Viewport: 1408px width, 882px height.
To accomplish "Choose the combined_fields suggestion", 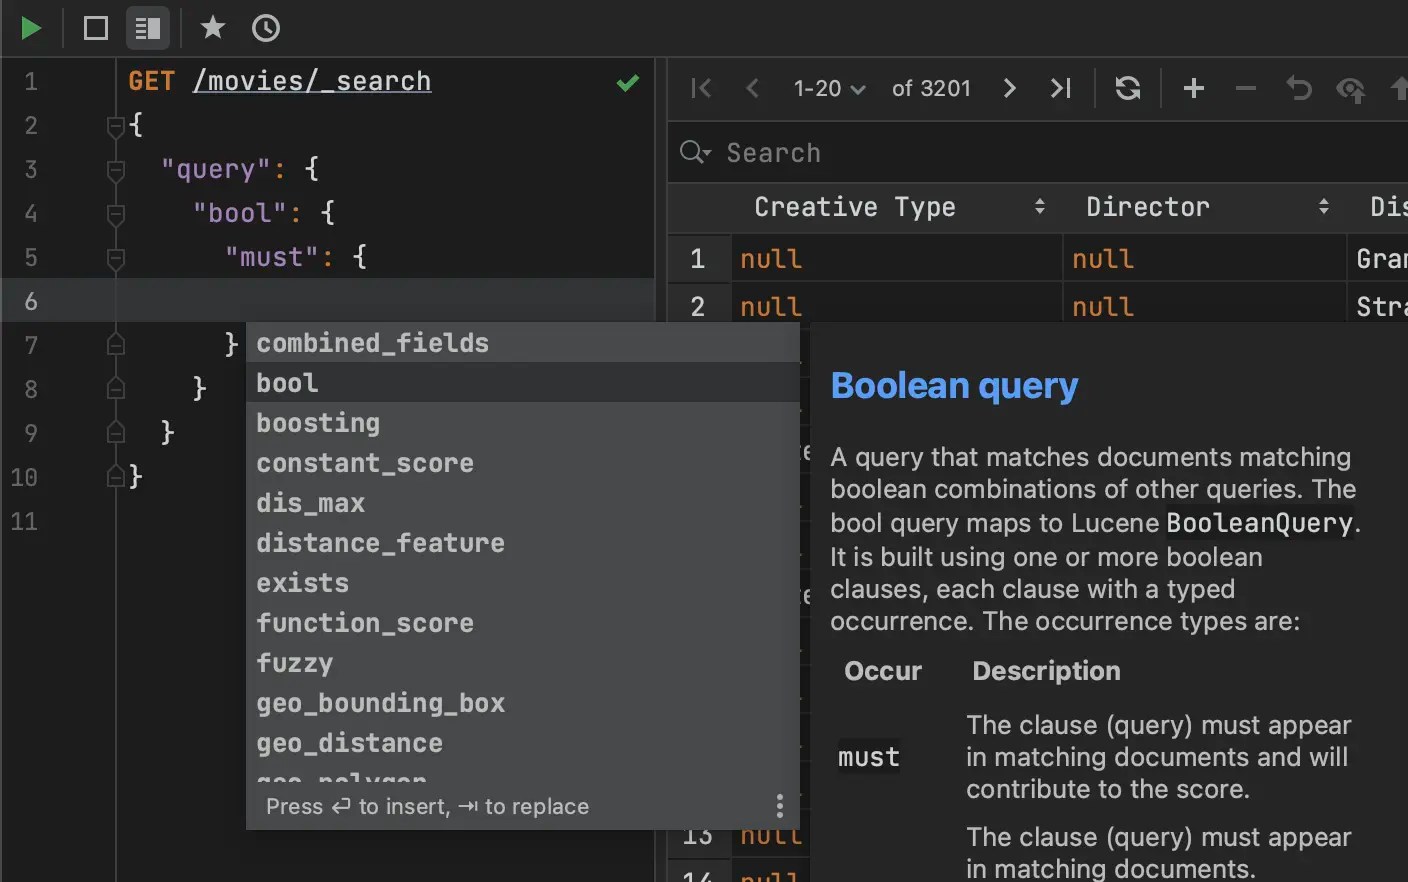I will coord(372,342).
